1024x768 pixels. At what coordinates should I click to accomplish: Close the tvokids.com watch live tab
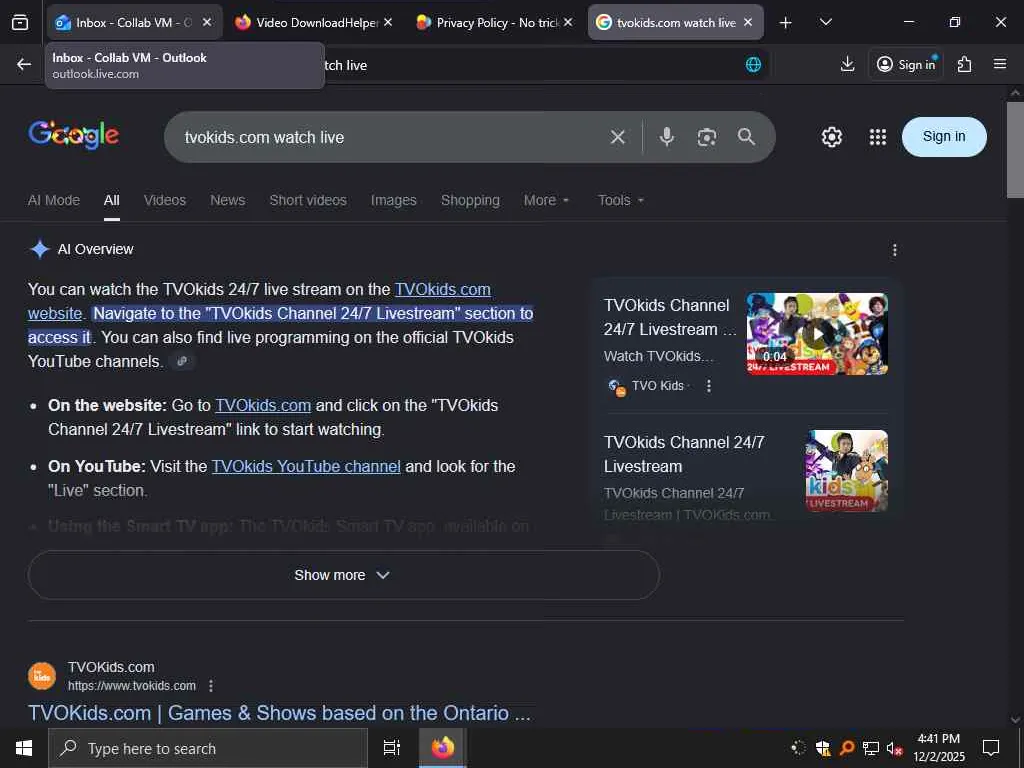coord(748,22)
